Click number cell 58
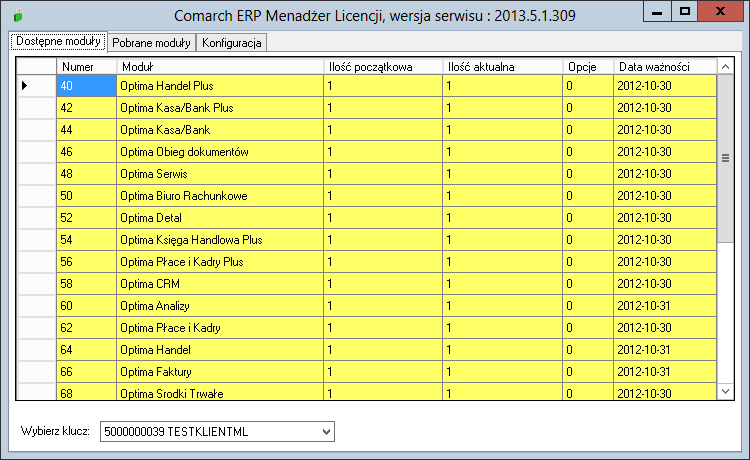The width and height of the screenshot is (750, 460). click(87, 284)
